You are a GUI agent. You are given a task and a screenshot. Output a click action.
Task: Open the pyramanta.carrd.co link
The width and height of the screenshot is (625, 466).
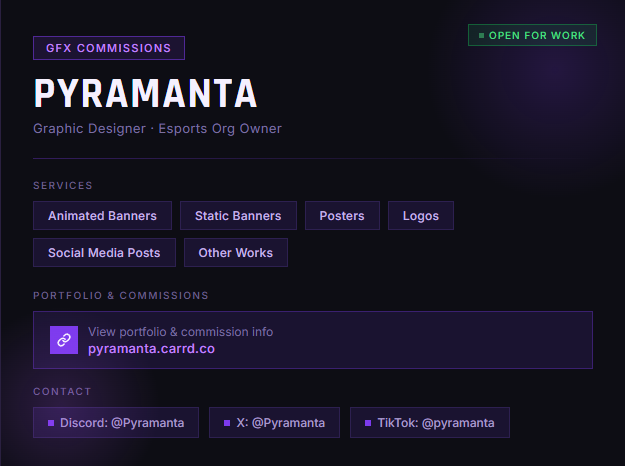click(151, 349)
